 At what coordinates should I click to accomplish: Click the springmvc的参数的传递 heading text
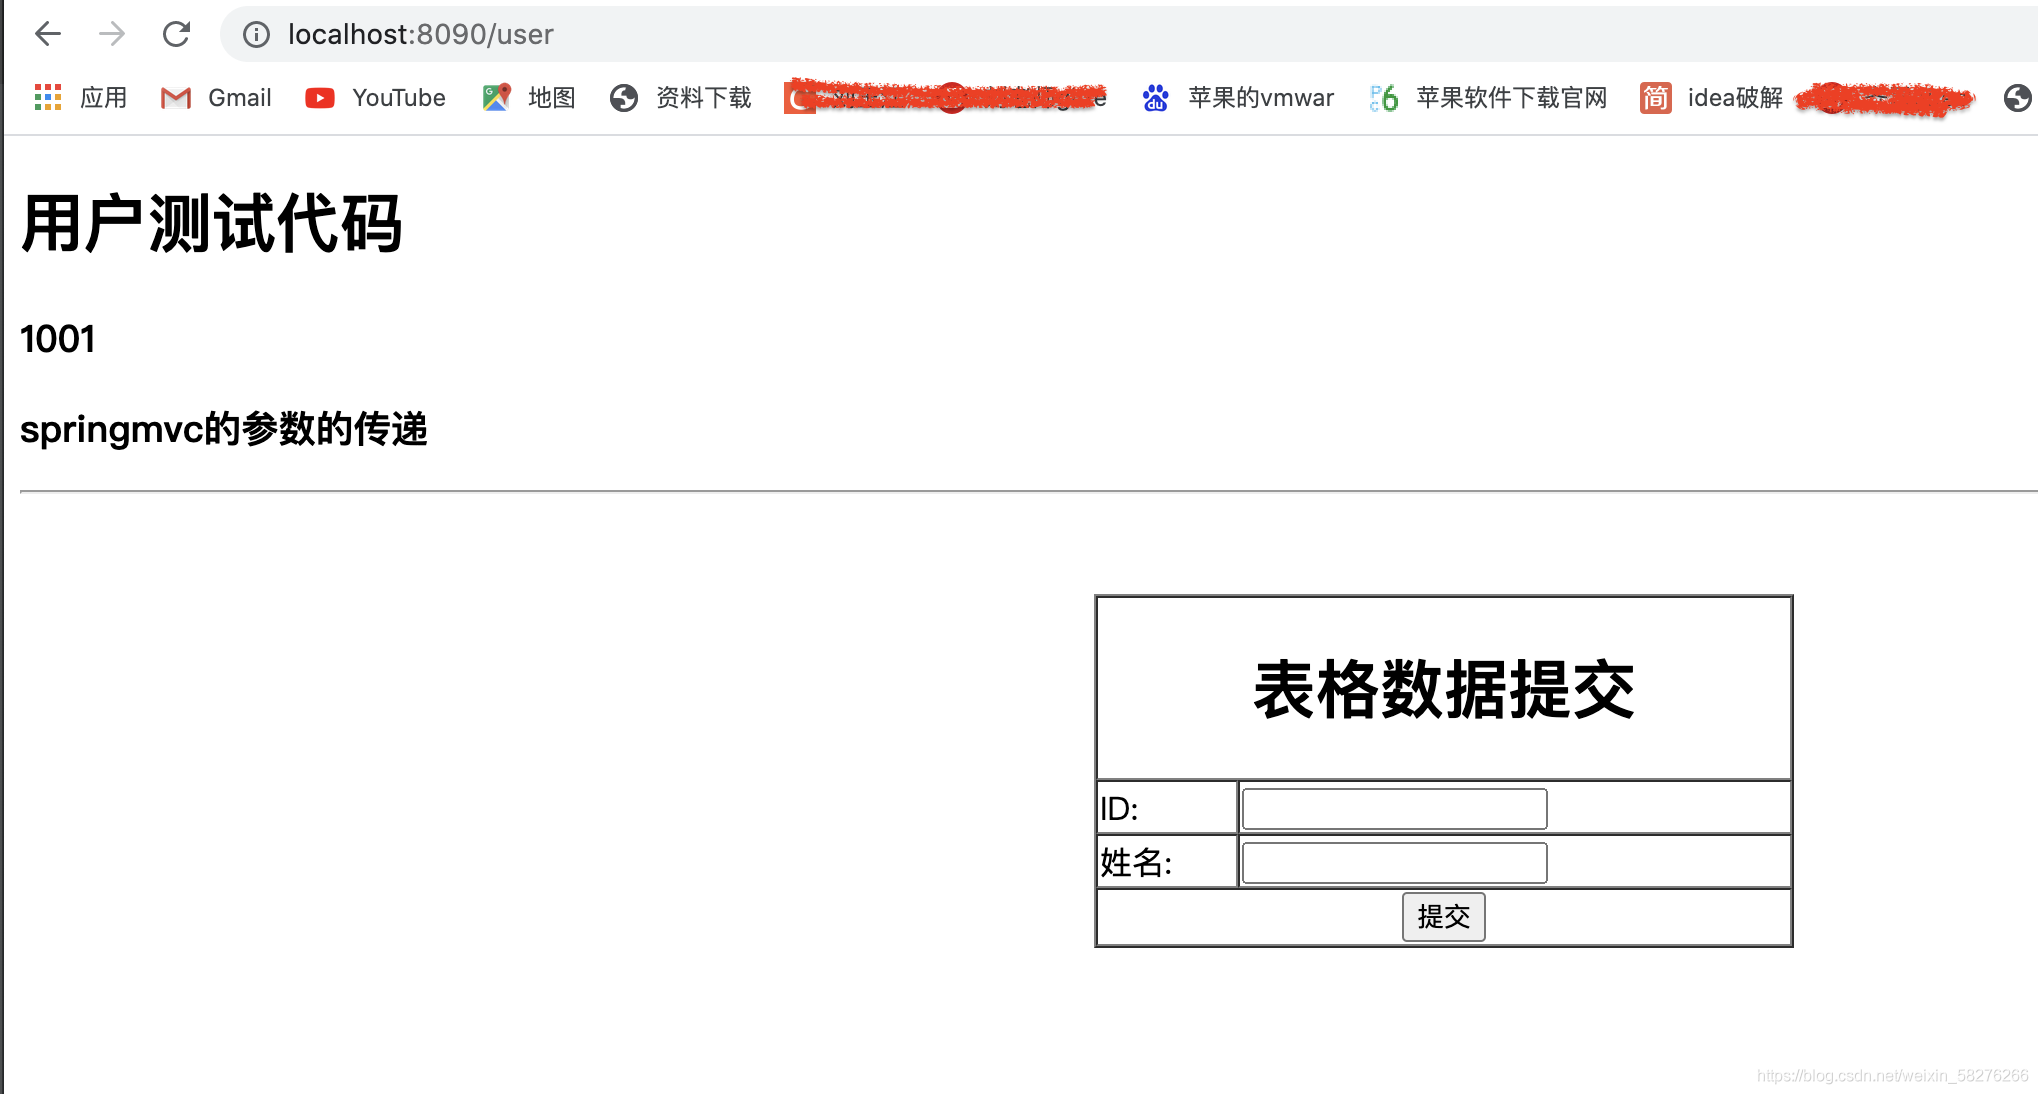pos(224,430)
